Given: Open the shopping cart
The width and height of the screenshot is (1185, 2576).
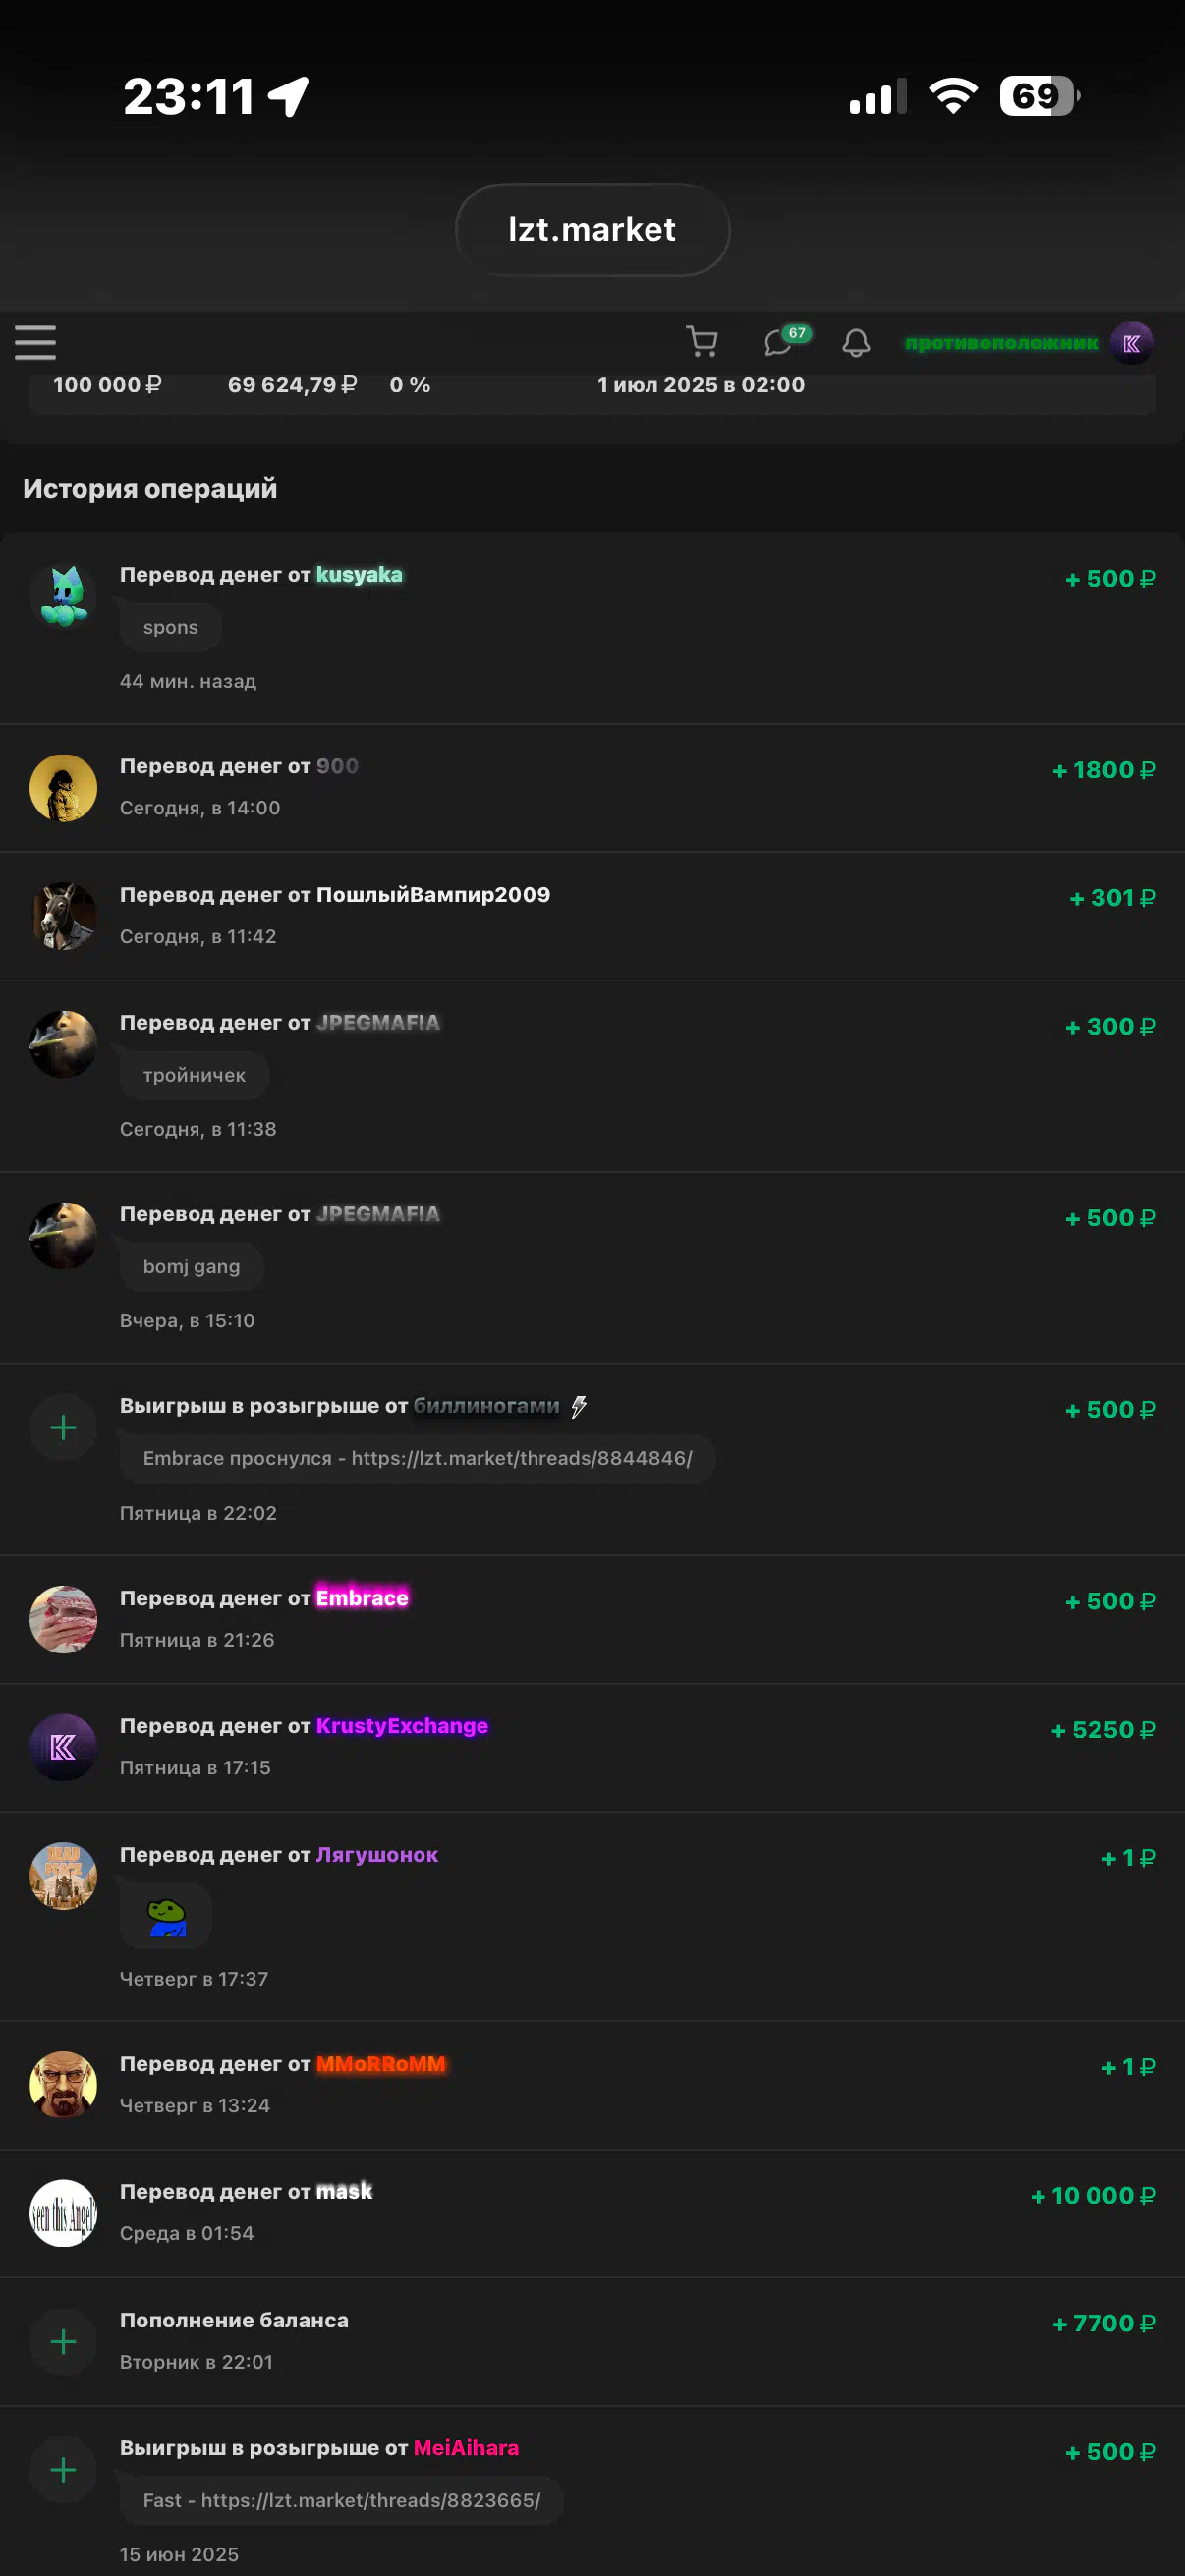Looking at the screenshot, I should (x=702, y=342).
